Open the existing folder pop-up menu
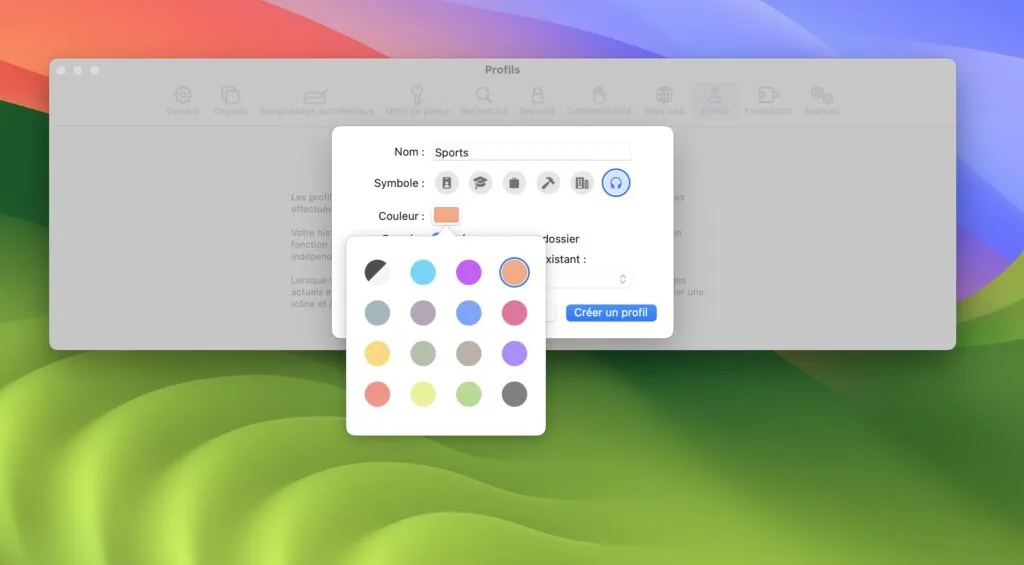This screenshot has height=565, width=1024. (588, 279)
